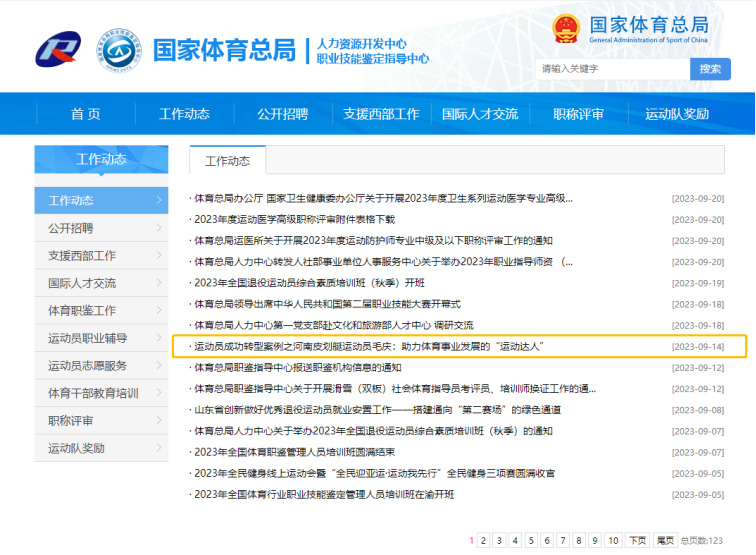756x555 pixels.
Task: Jump to last page with 尾页
Action: (x=665, y=541)
